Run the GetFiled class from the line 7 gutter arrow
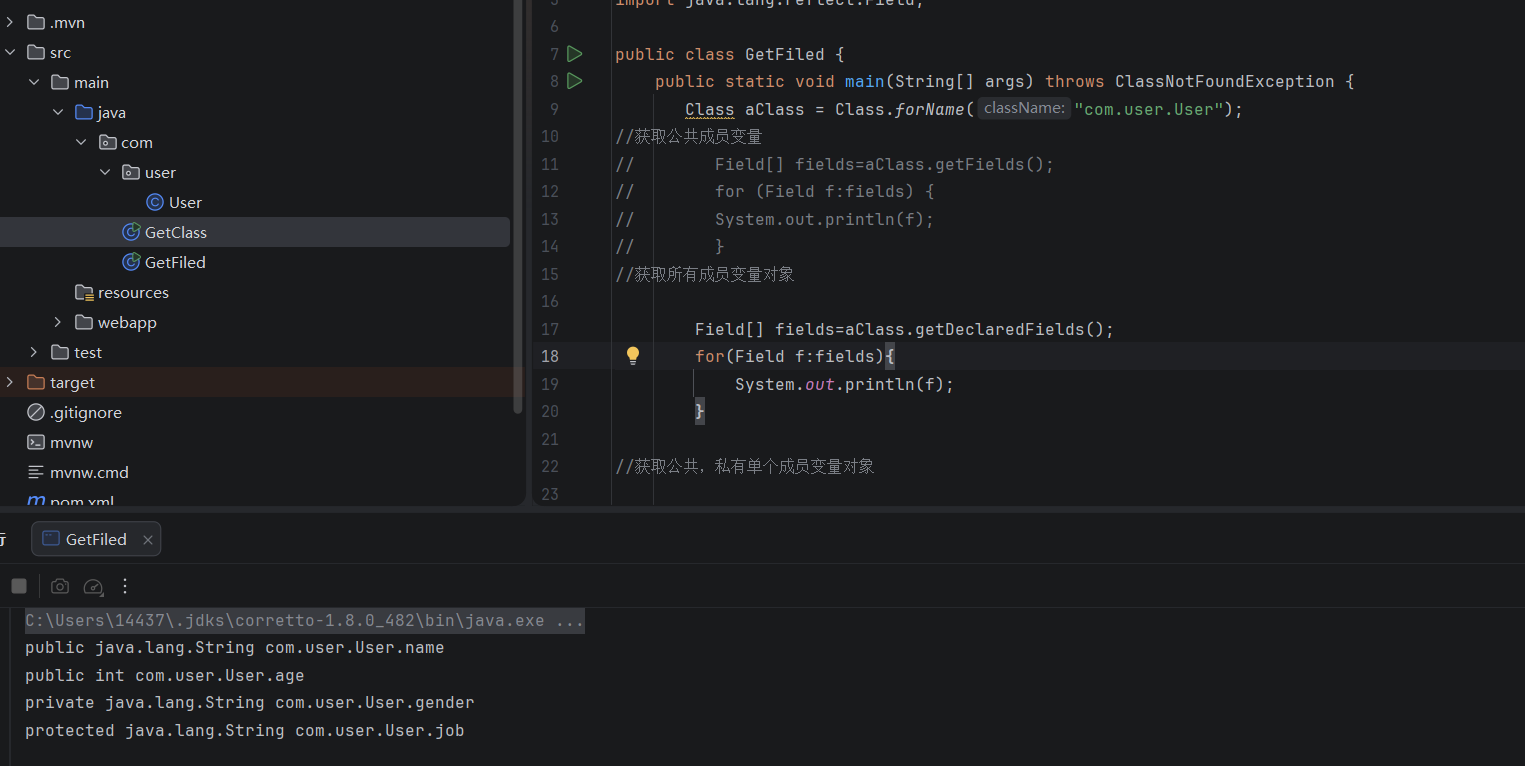The width and height of the screenshot is (1525, 766). click(575, 53)
